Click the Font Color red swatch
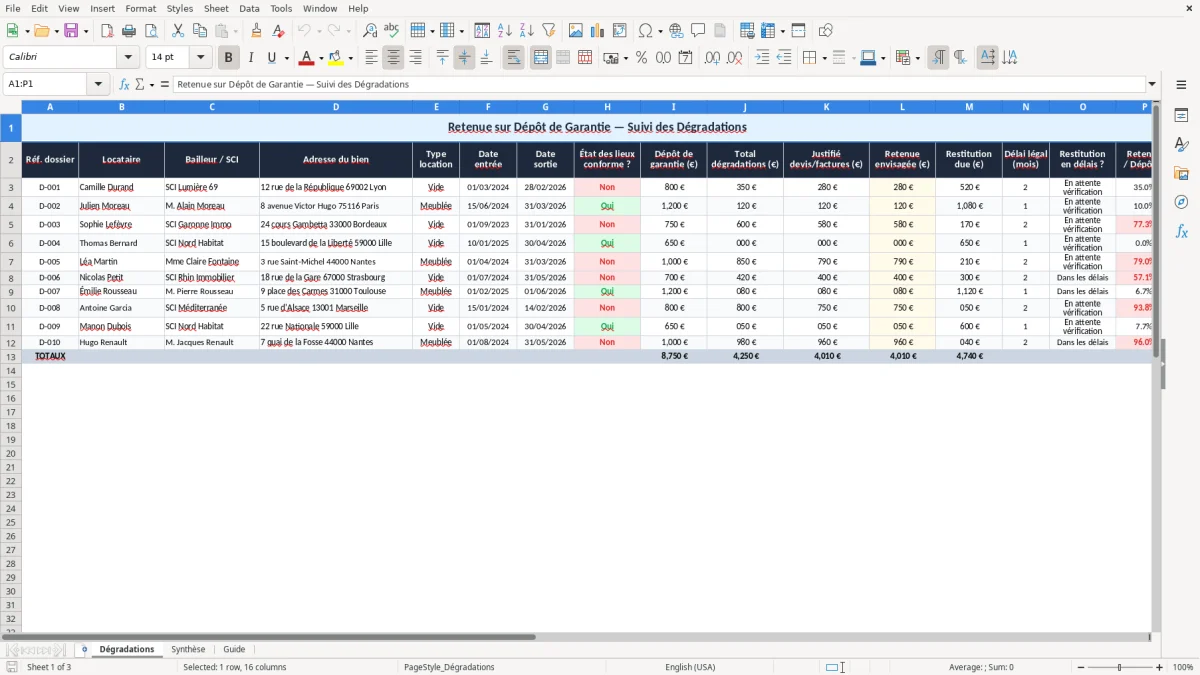Viewport: 1200px width, 675px height. click(x=307, y=58)
